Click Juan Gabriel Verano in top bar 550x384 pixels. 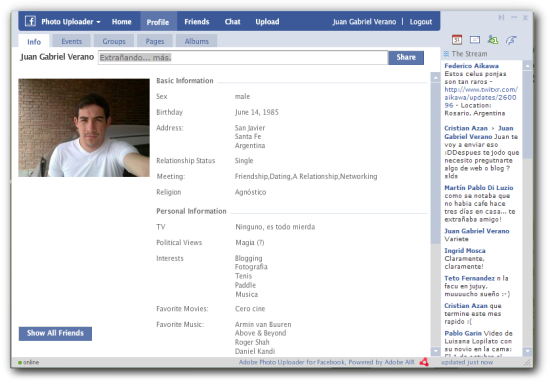point(364,22)
